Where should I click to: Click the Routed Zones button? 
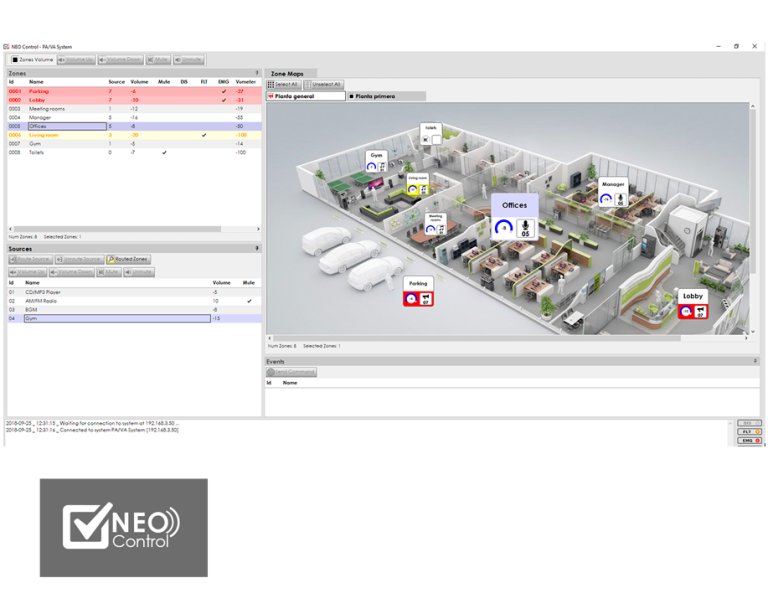pyautogui.click(x=128, y=259)
